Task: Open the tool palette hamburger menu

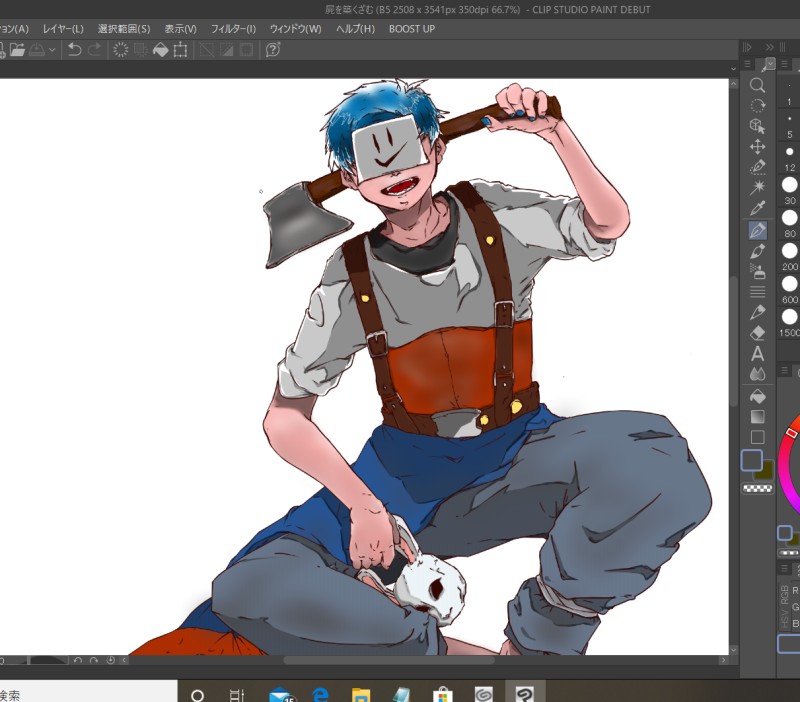Action: (x=748, y=65)
